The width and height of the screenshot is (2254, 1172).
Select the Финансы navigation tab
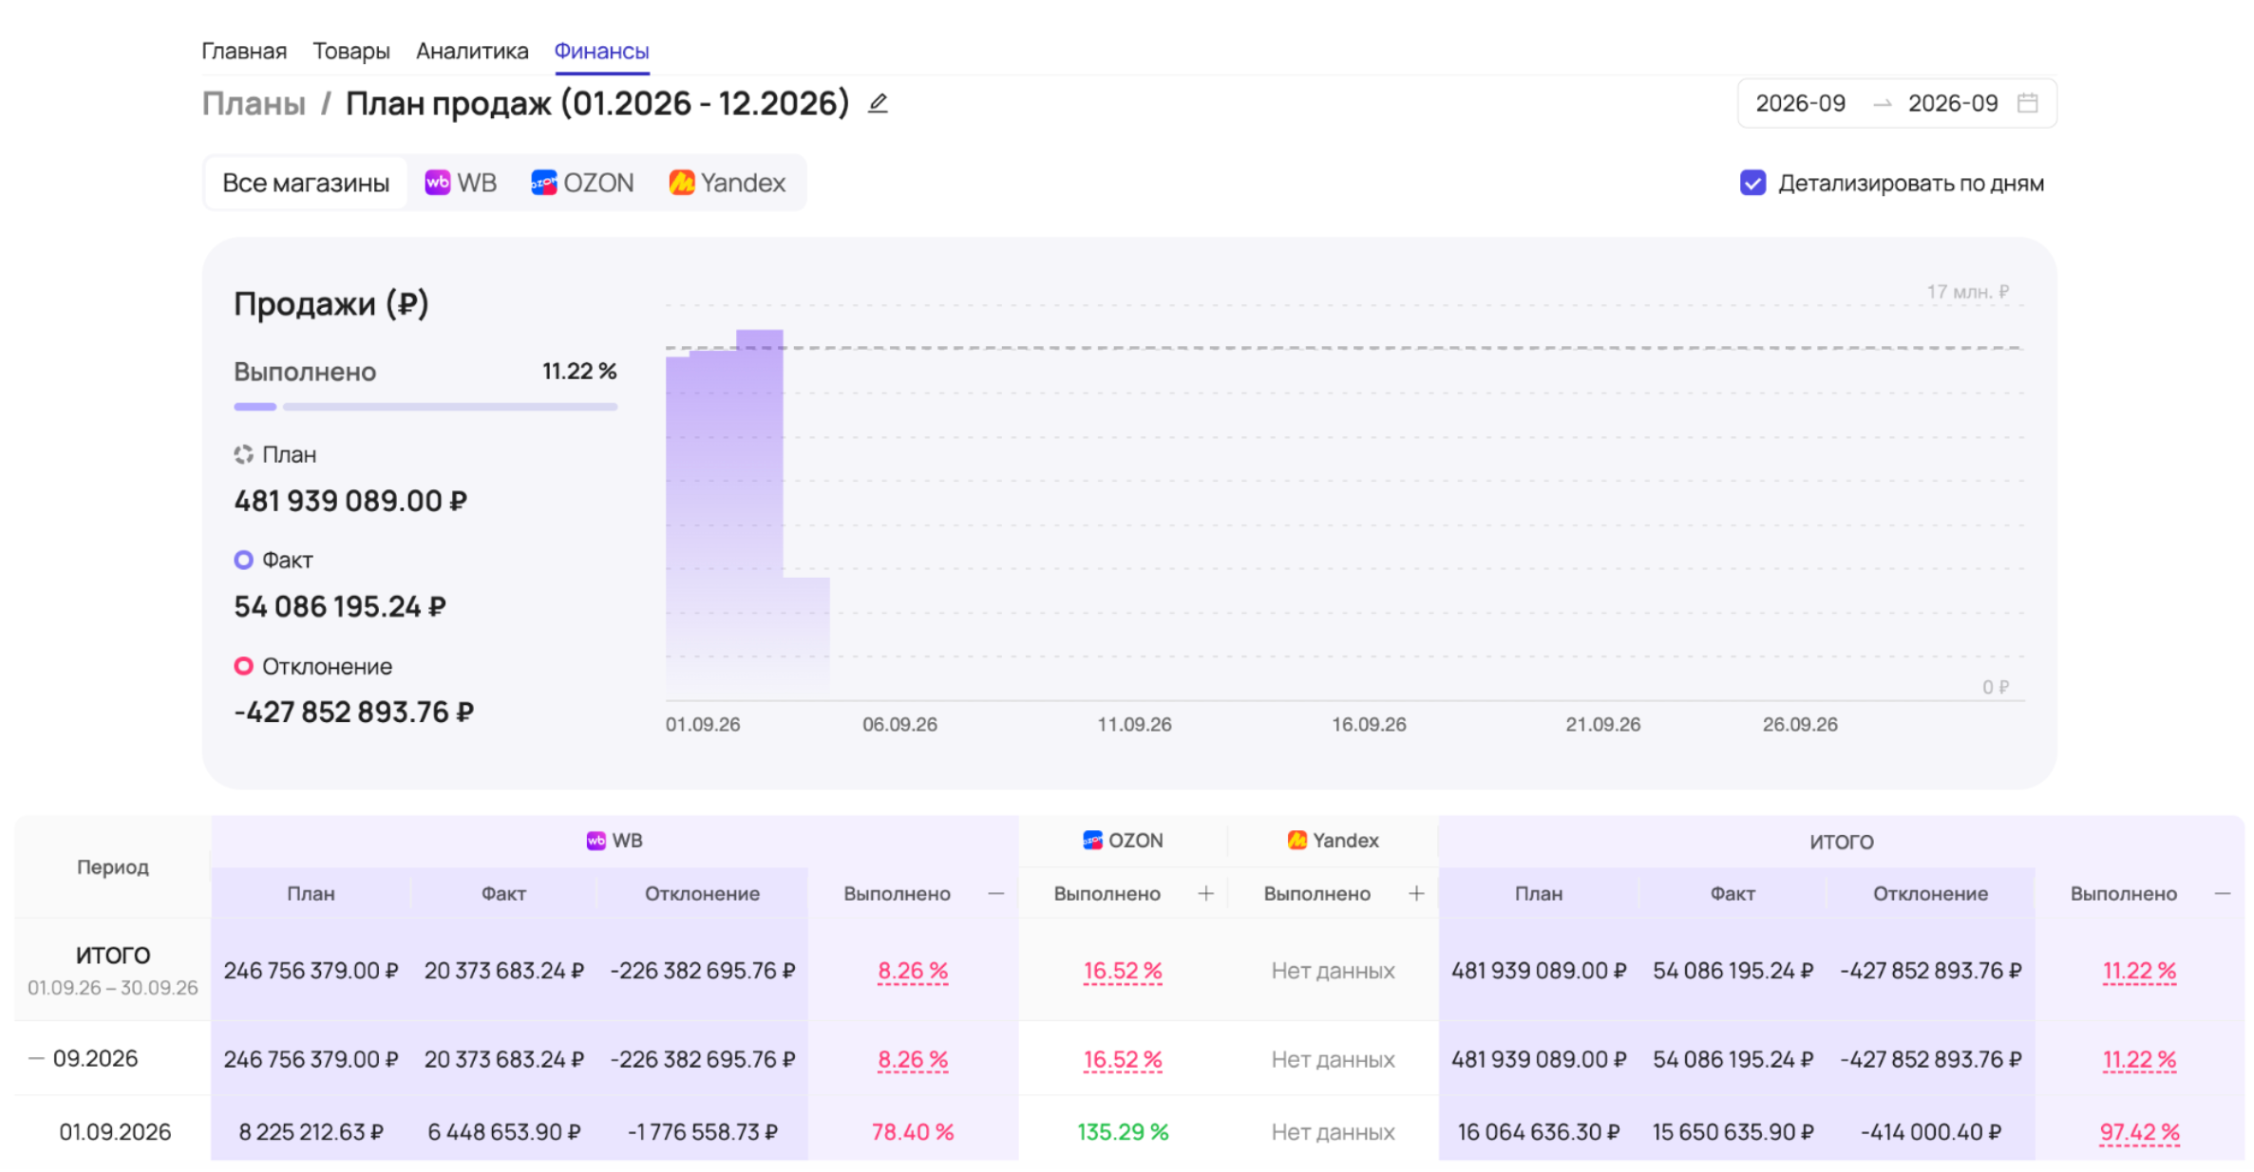602,51
